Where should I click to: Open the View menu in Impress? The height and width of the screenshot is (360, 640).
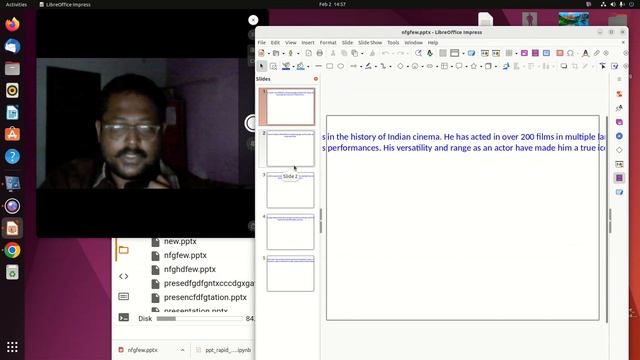[x=291, y=42]
